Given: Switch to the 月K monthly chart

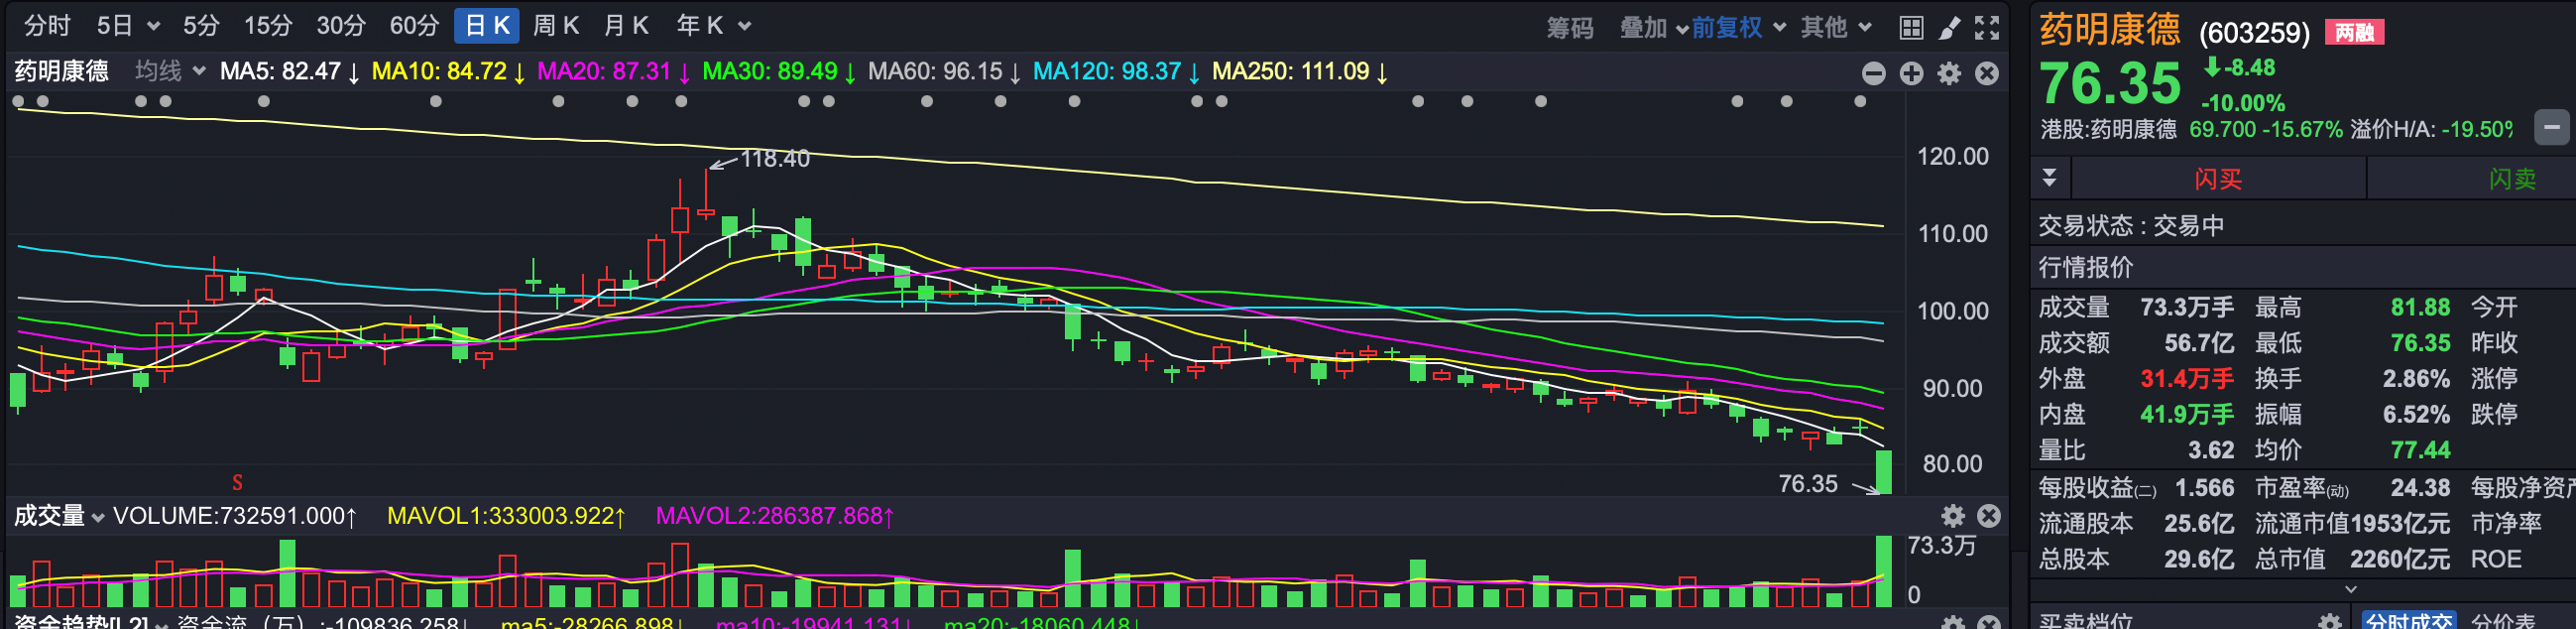Looking at the screenshot, I should coord(626,26).
